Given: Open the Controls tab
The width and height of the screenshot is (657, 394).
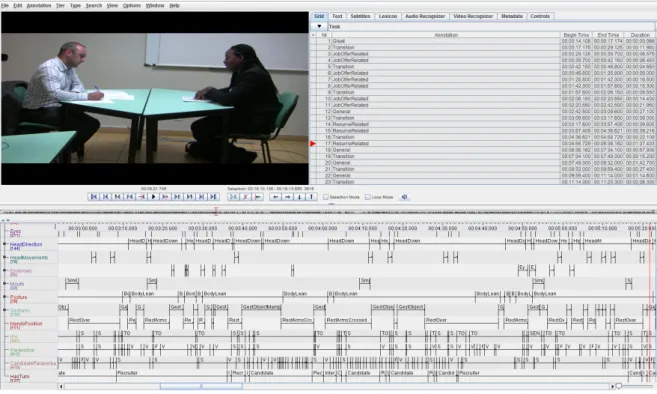Looking at the screenshot, I should click(540, 16).
